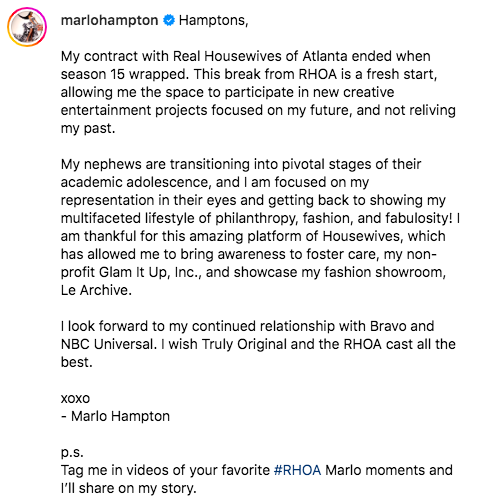Open the #RHOA hashtag link
492x502 pixels.
[x=297, y=470]
